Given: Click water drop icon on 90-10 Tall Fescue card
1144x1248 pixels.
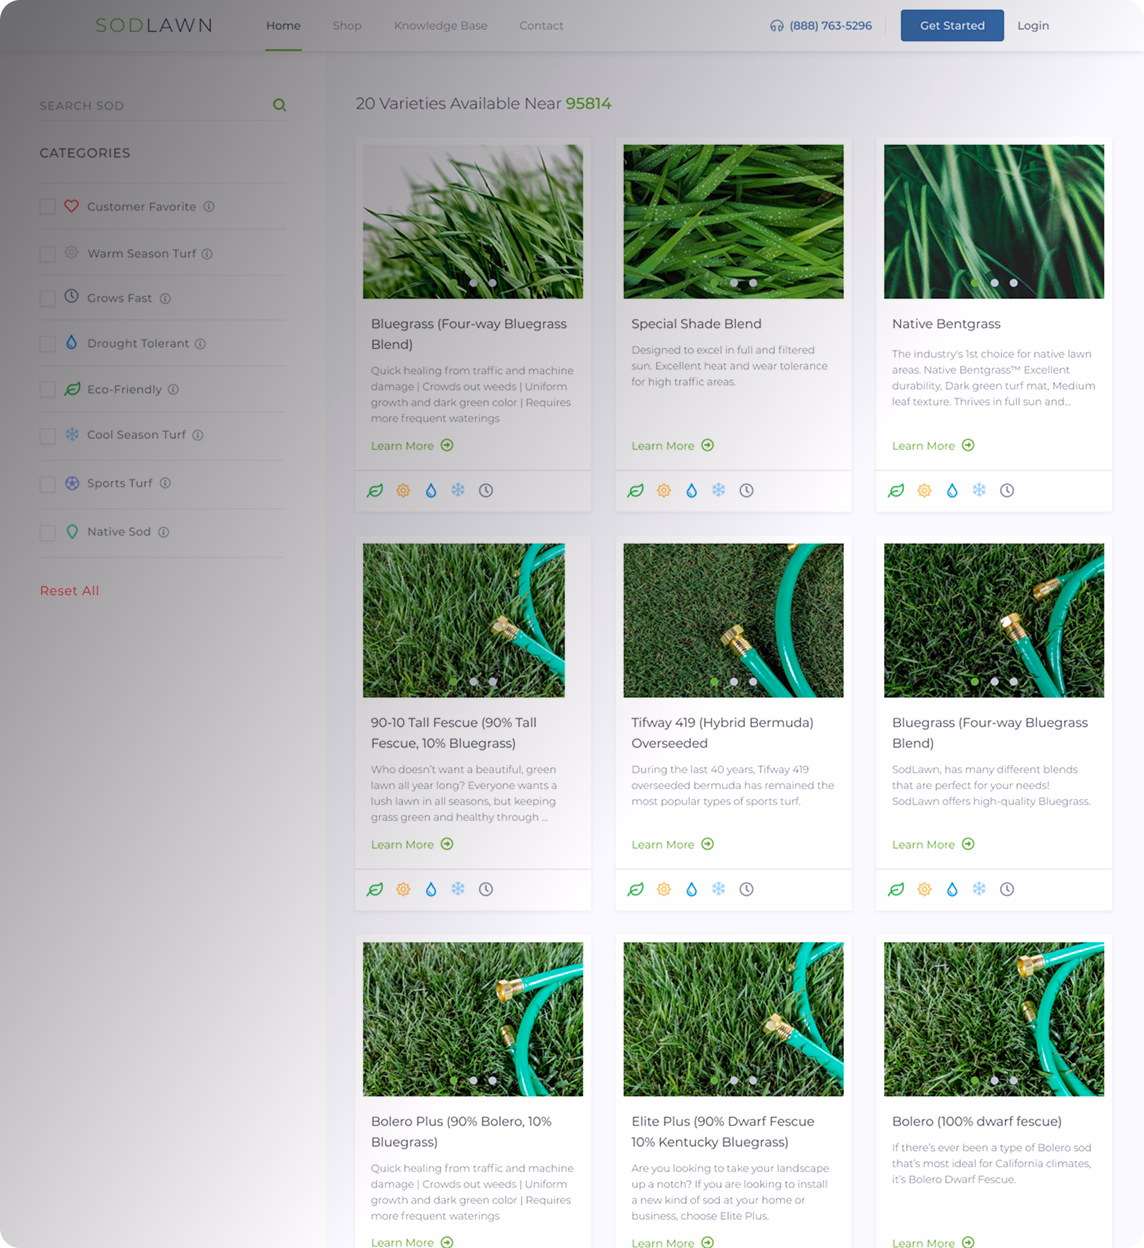Looking at the screenshot, I should pyautogui.click(x=431, y=889).
